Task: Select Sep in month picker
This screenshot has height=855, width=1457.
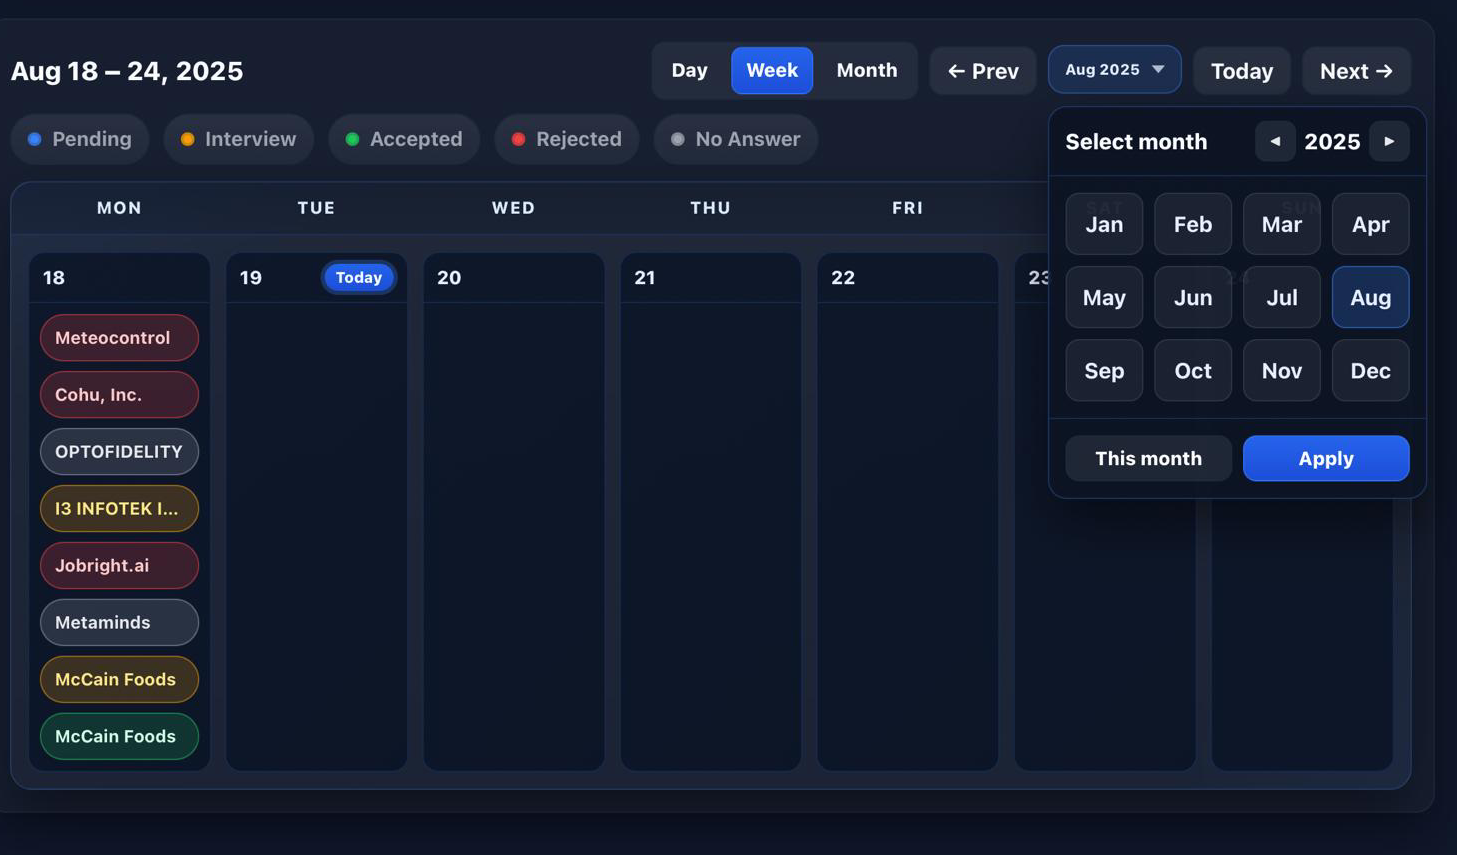Action: point(1104,370)
